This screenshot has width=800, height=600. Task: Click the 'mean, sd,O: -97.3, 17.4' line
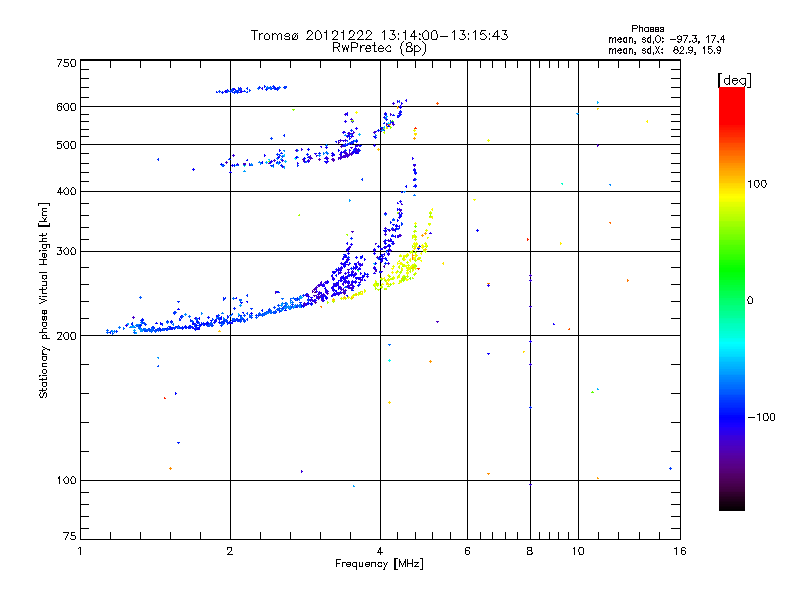[666, 39]
